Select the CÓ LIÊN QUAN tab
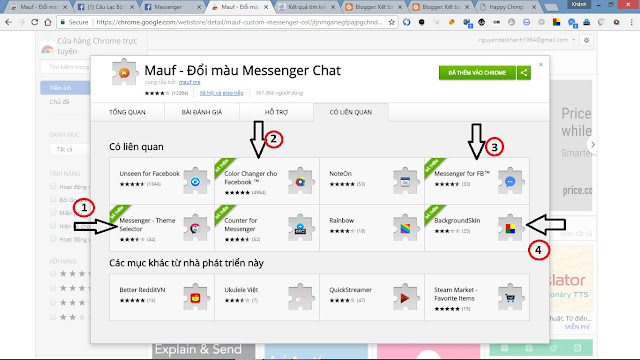Screen dimensions: 640x360 [x=351, y=112]
